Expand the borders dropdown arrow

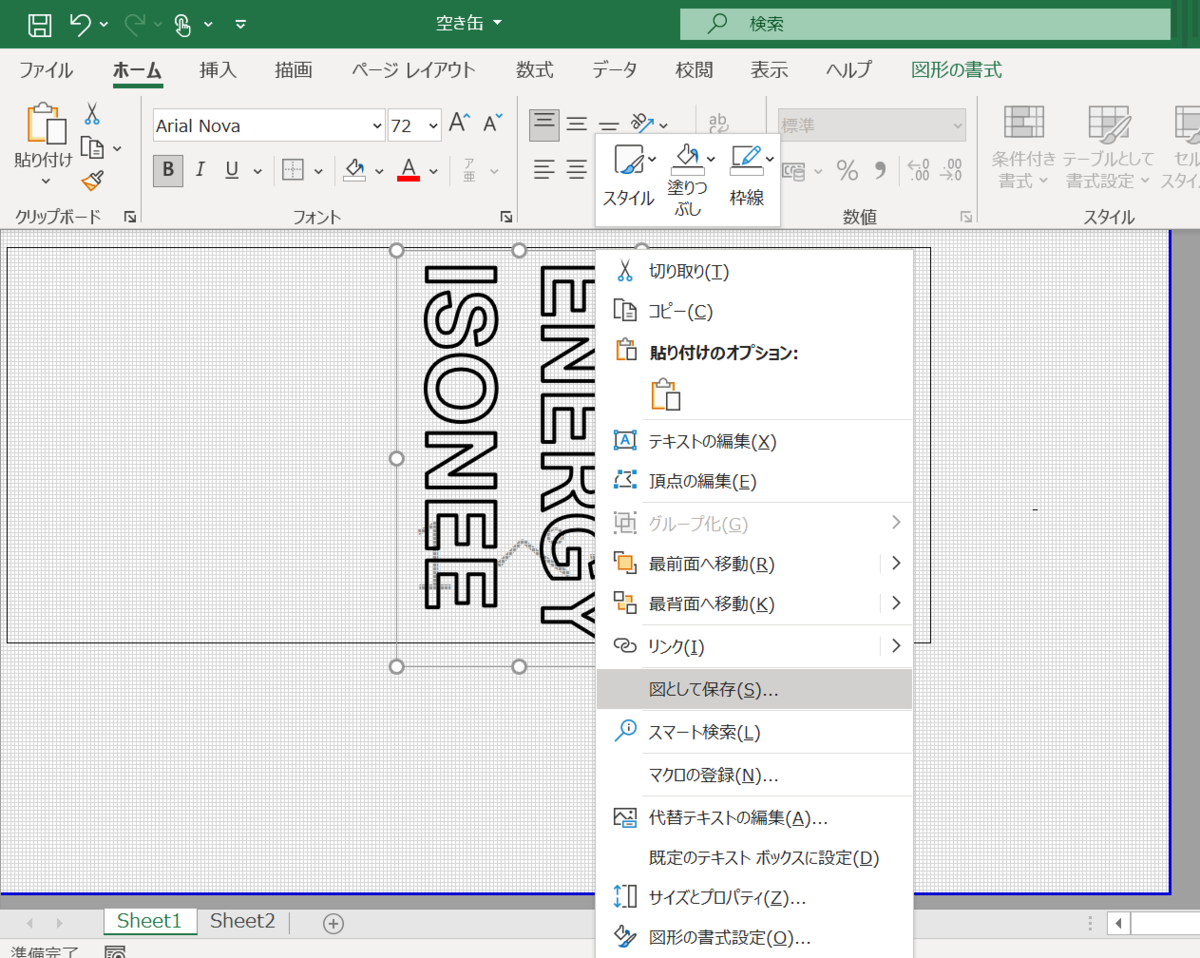(x=318, y=171)
